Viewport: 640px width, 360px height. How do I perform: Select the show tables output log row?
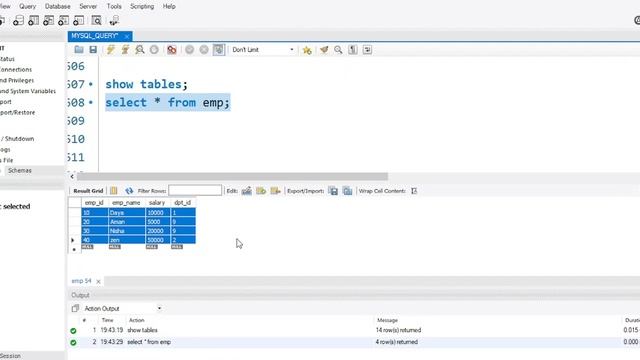[353, 330]
